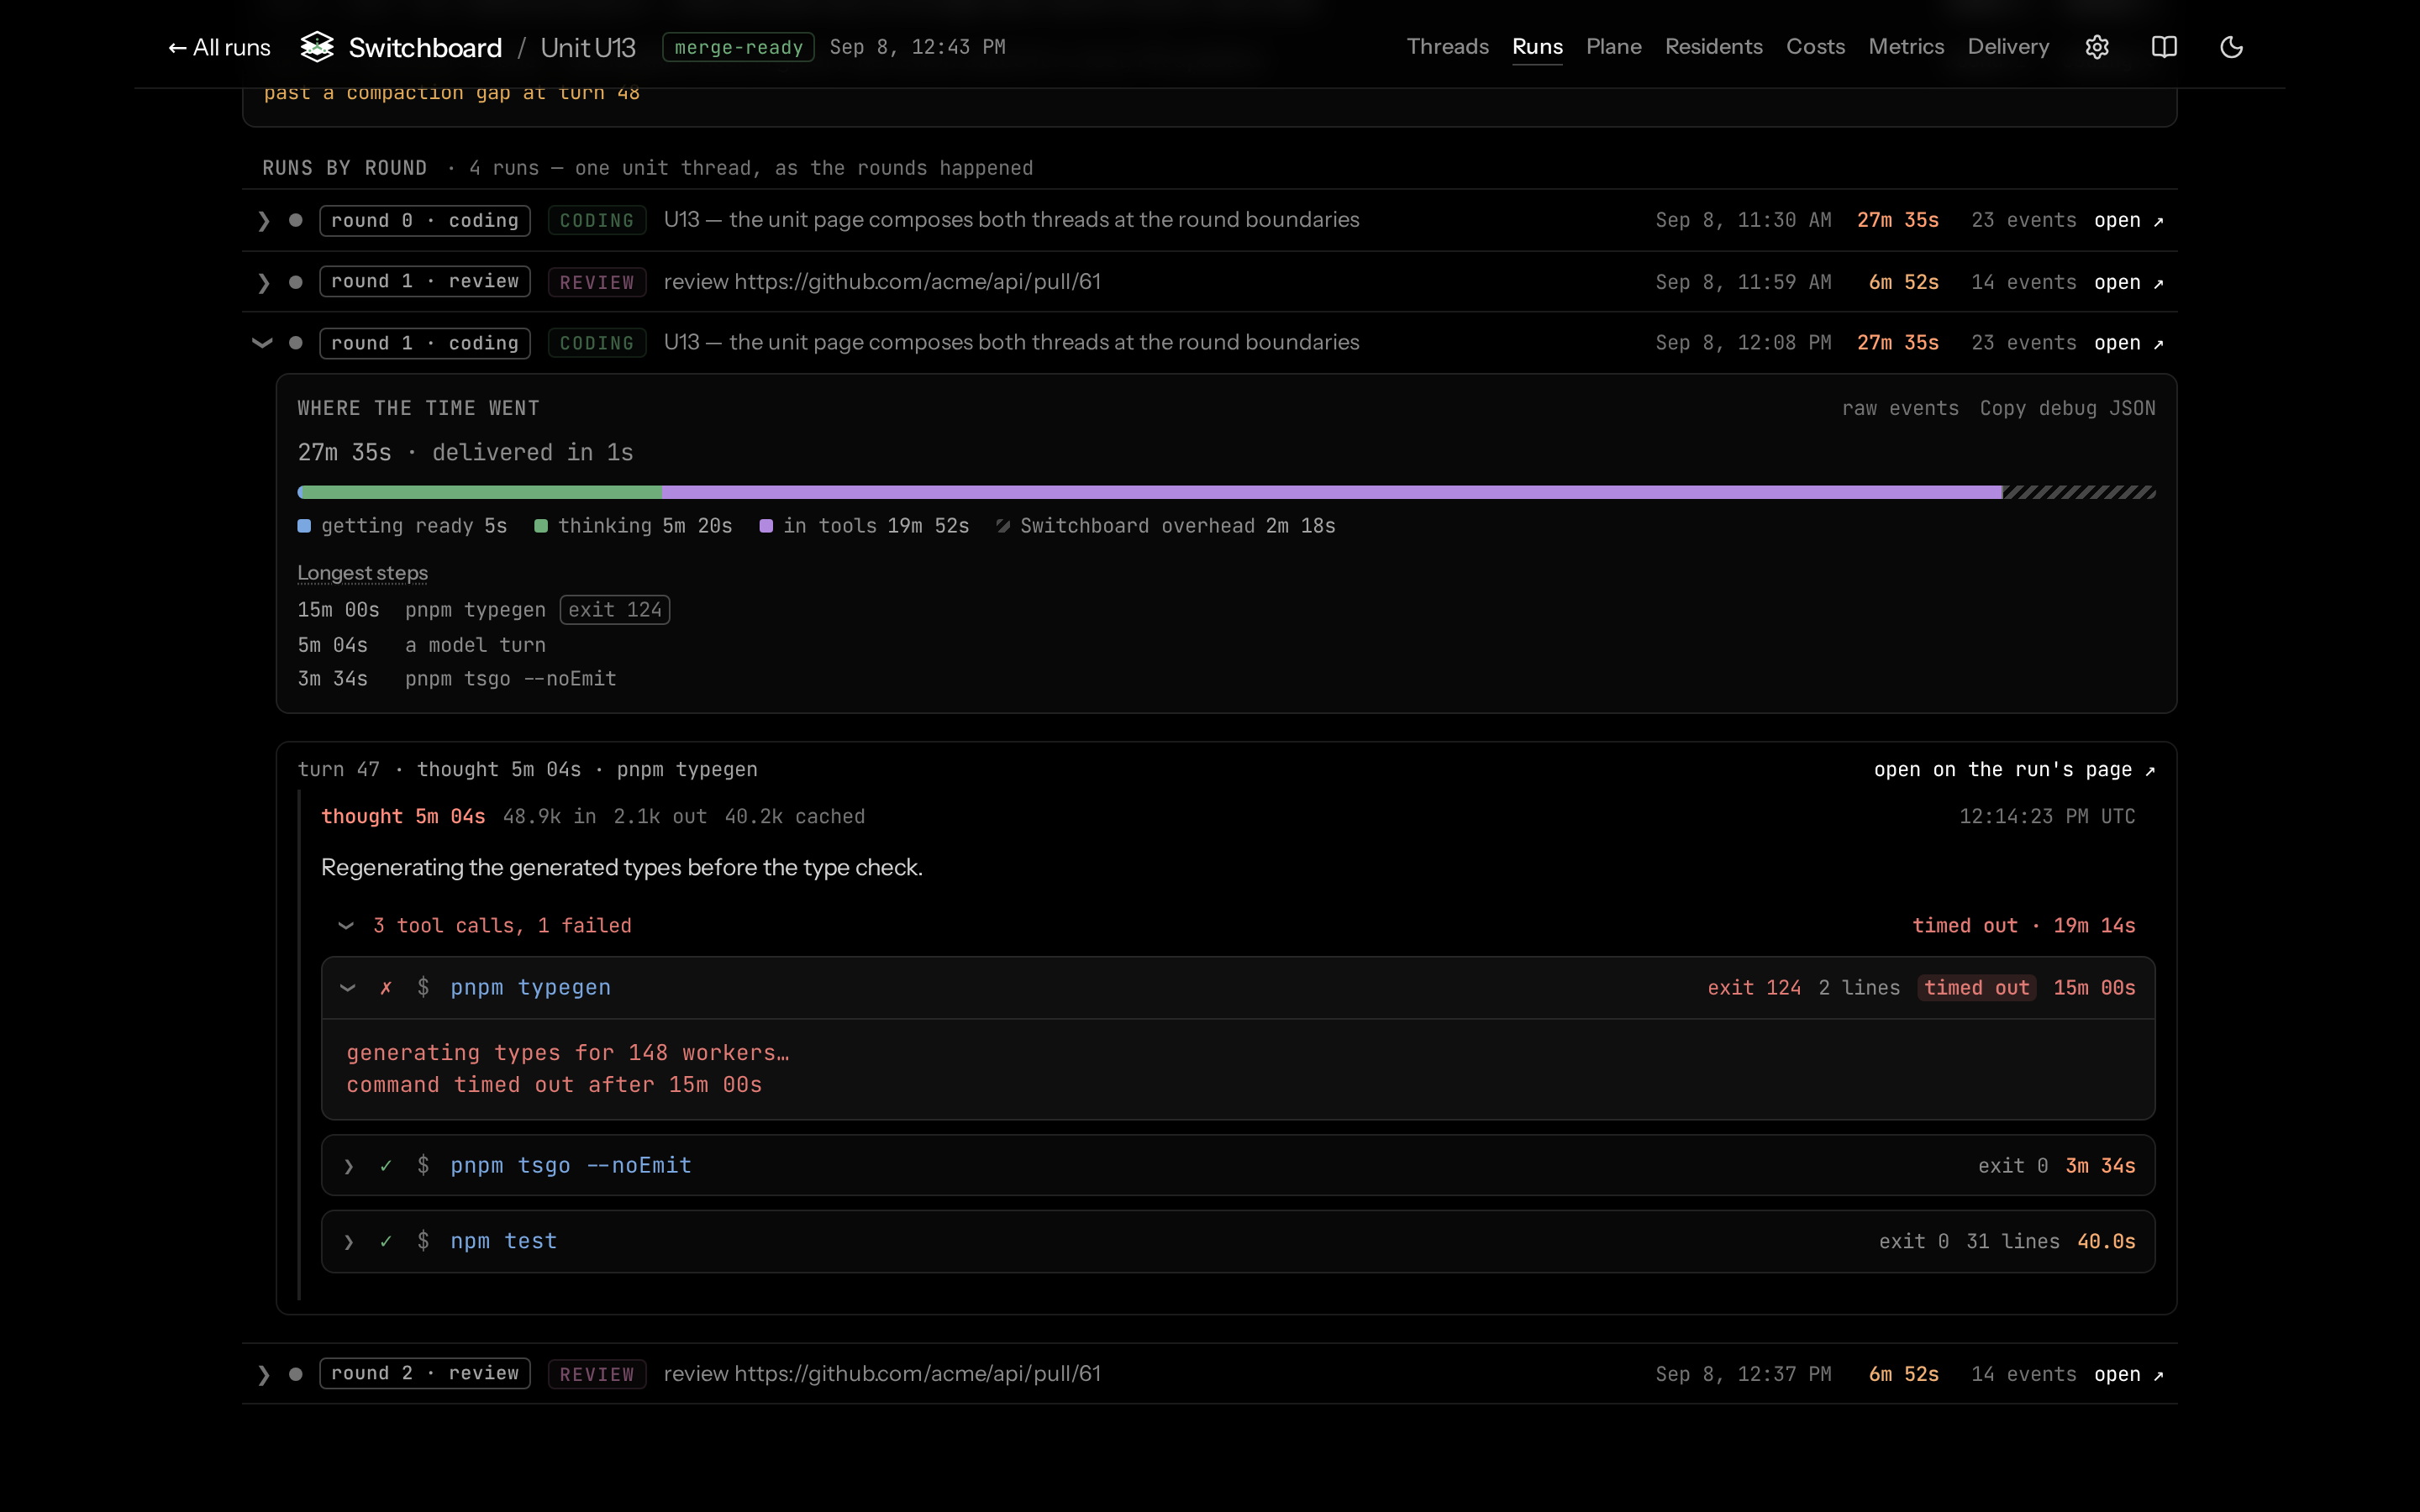This screenshot has width=2420, height=1512.
Task: Expand the round 2 review run row
Action: point(263,1375)
